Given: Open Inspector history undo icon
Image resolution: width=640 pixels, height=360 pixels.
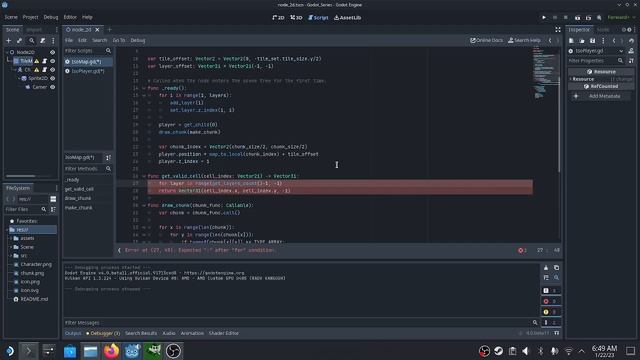Looking at the screenshot, I should coord(631,40).
